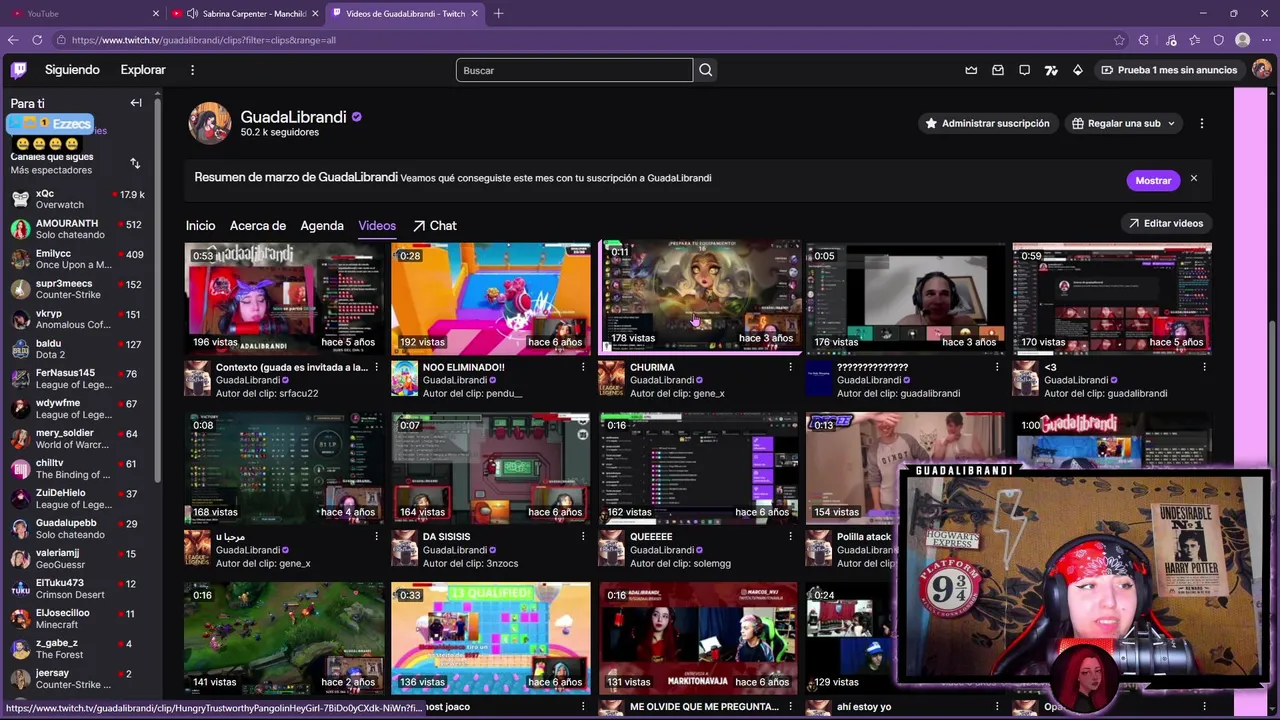Screen dimensions: 1280x720
Task: Click Administrar suscripción button
Action: pos(986,123)
